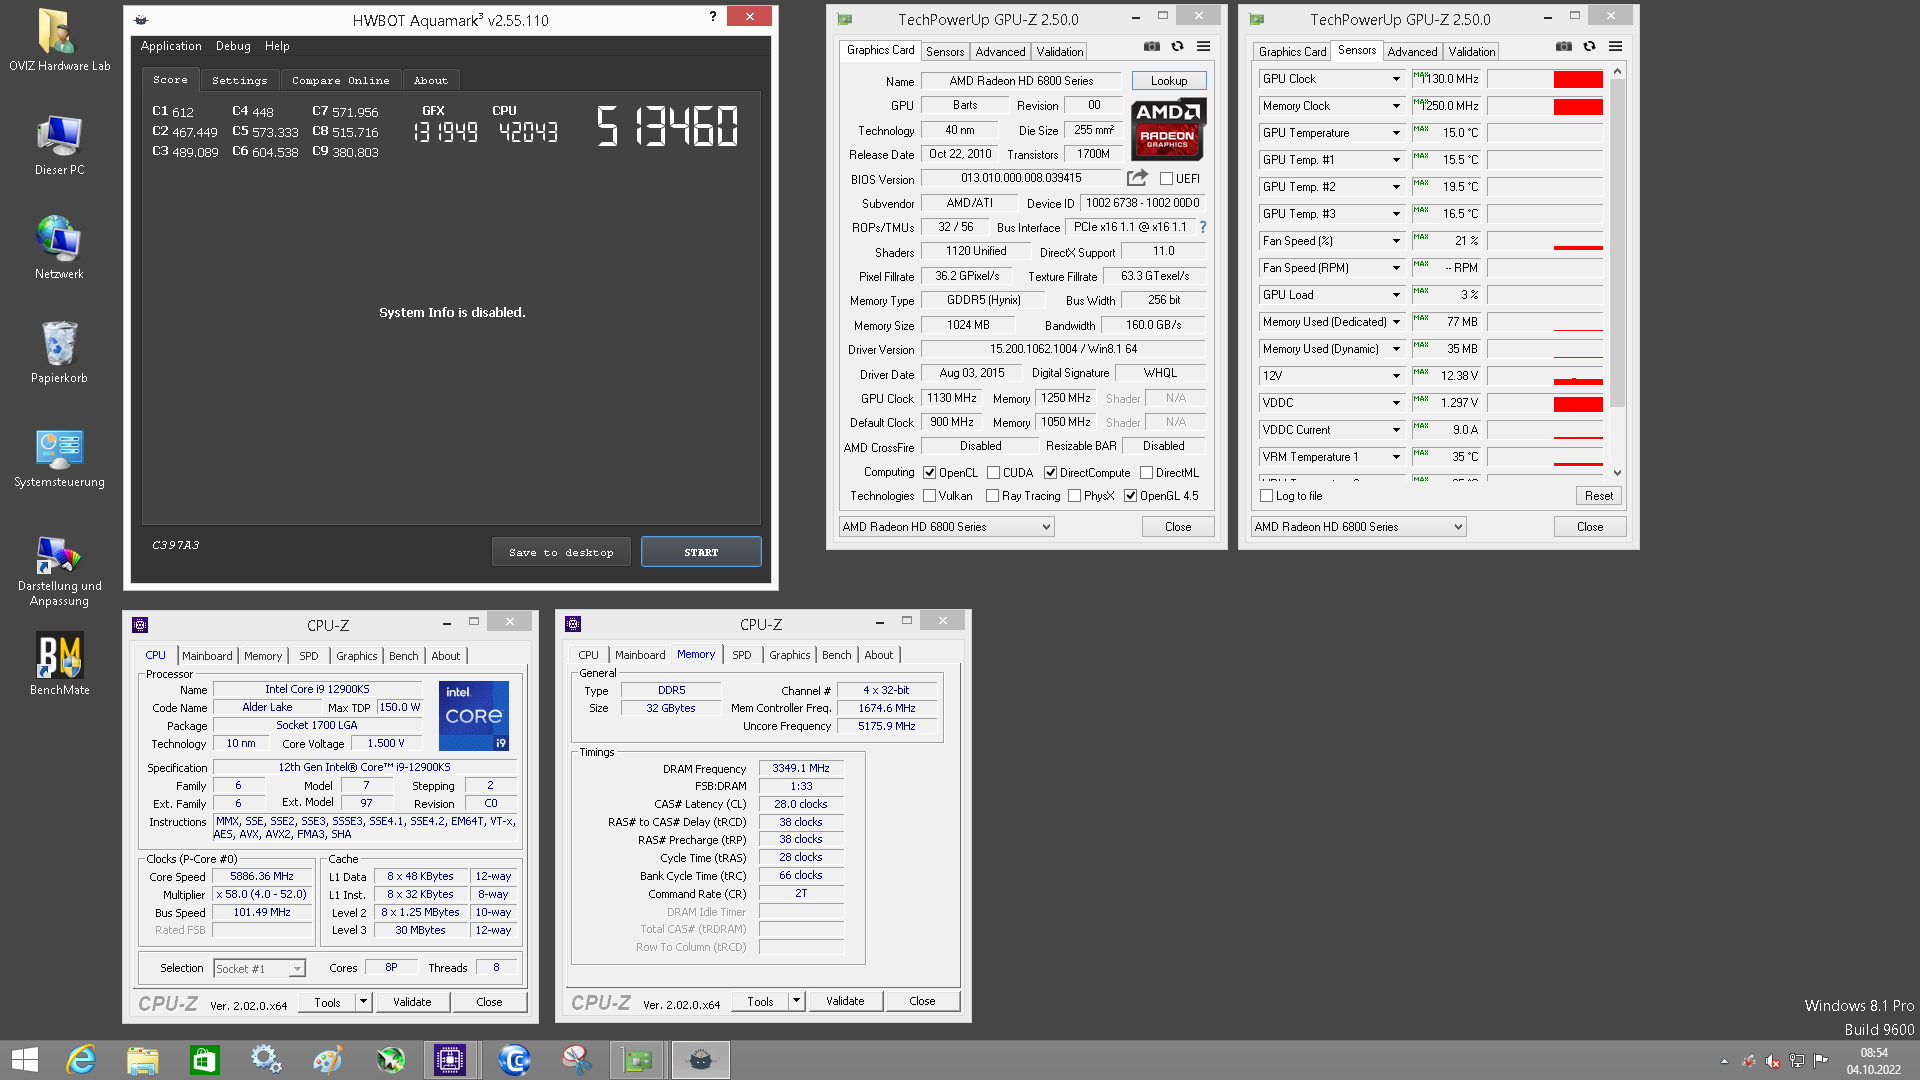Click the GPU Name field in GPU-Z
Viewport: 1920px width, 1080px height.
[1021, 81]
